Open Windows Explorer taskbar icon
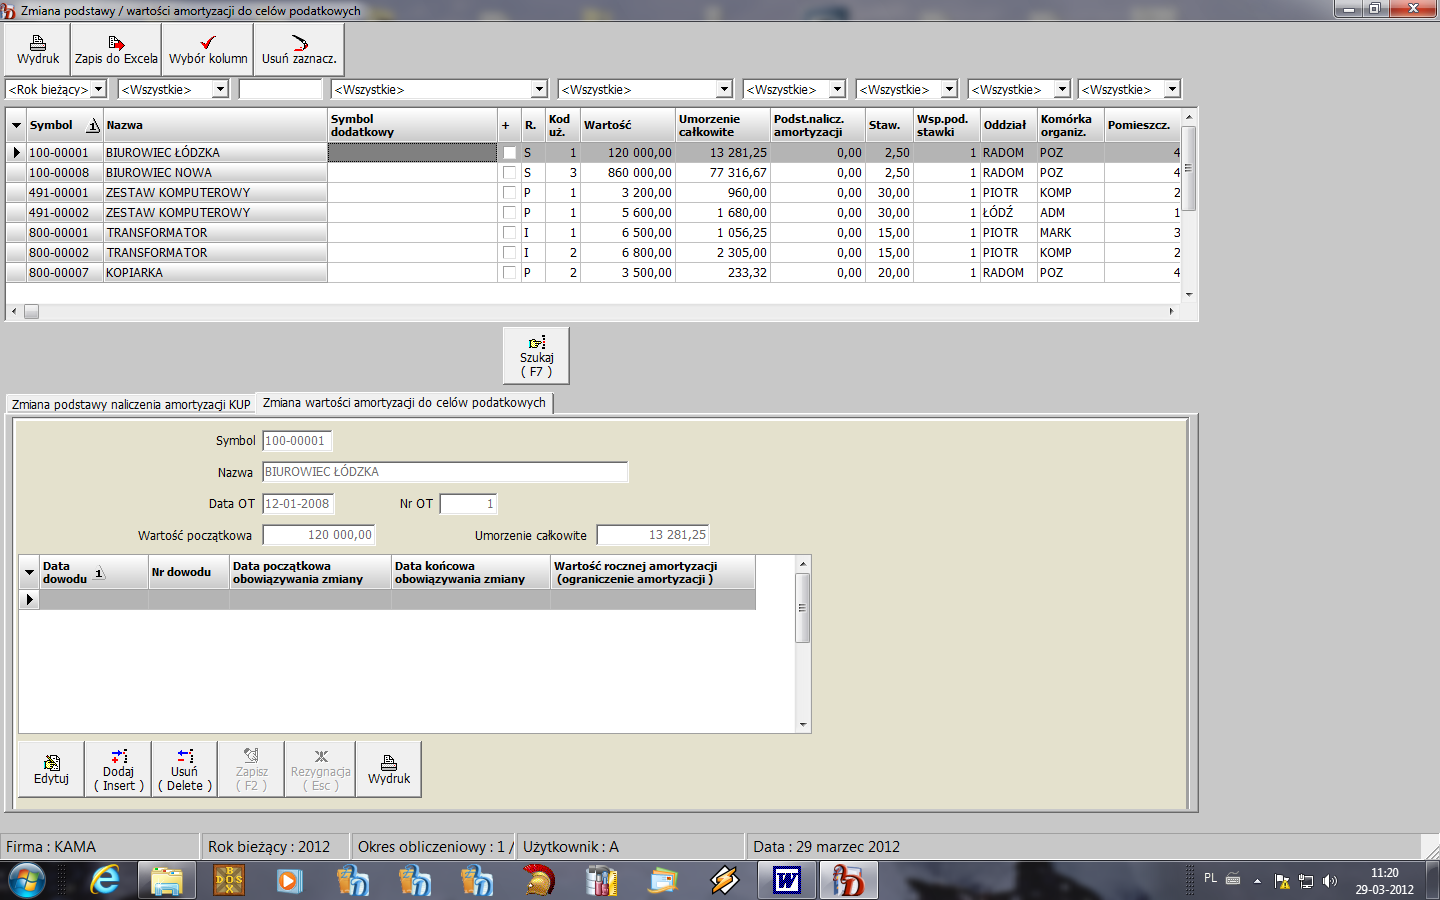This screenshot has height=900, width=1440. [167, 881]
